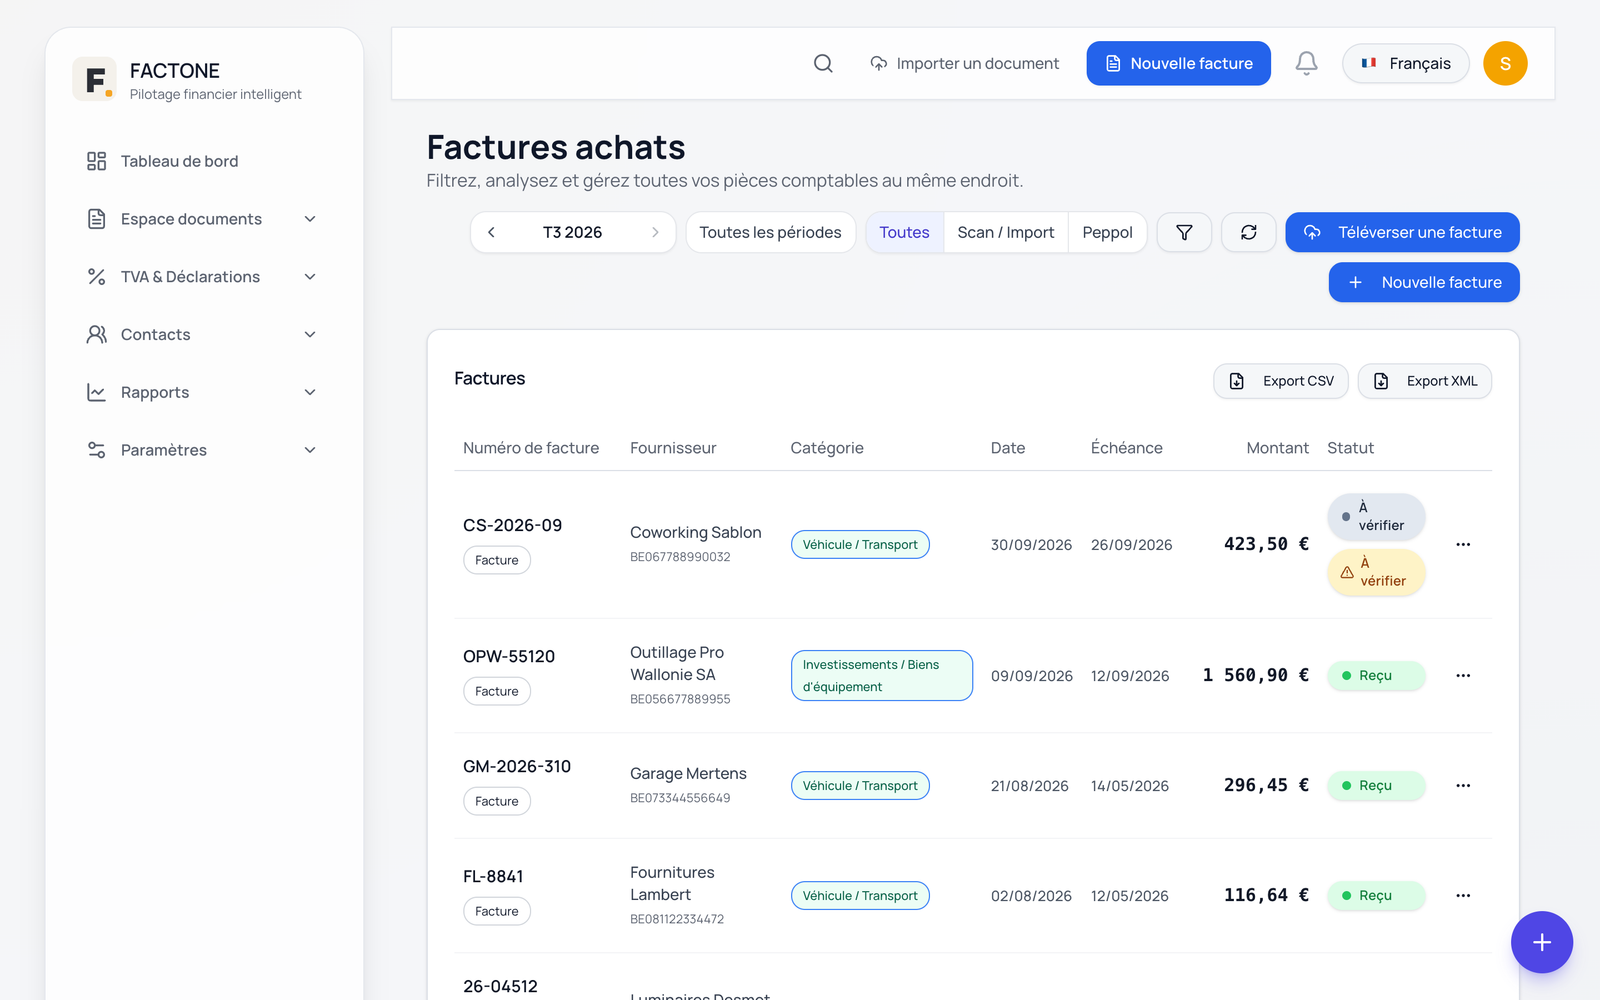The height and width of the screenshot is (1000, 1600).
Task: Expand Rapports menu
Action: point(203,392)
